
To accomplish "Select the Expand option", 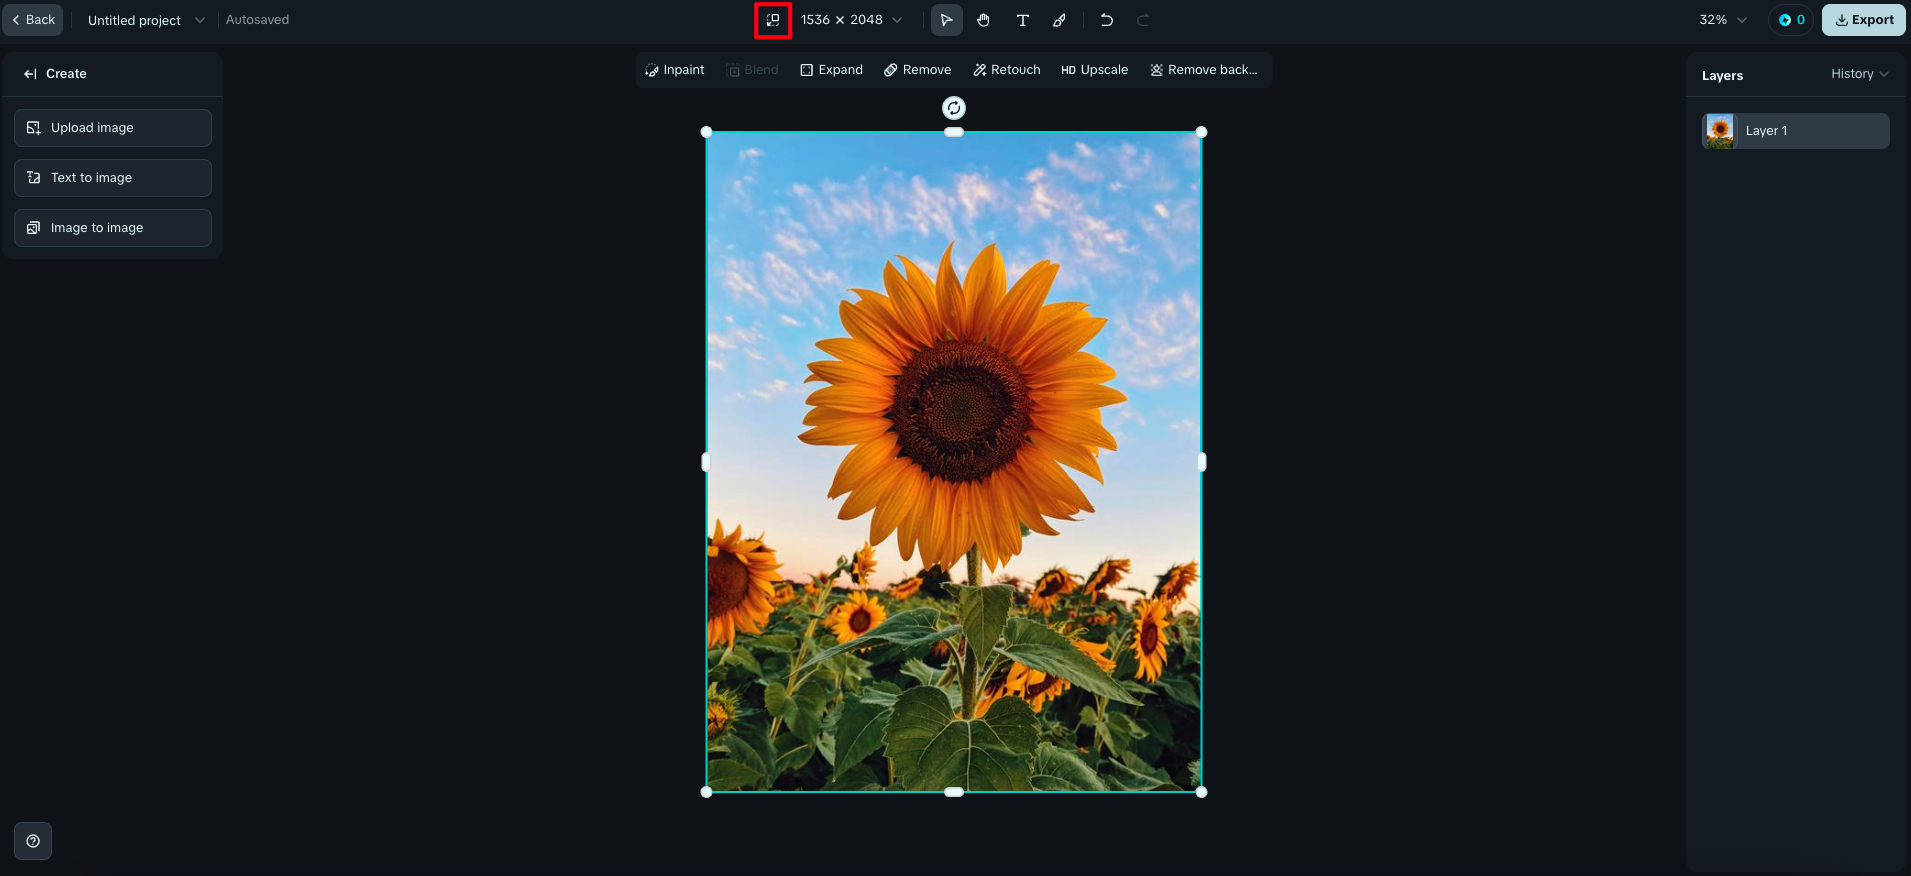I will [831, 70].
